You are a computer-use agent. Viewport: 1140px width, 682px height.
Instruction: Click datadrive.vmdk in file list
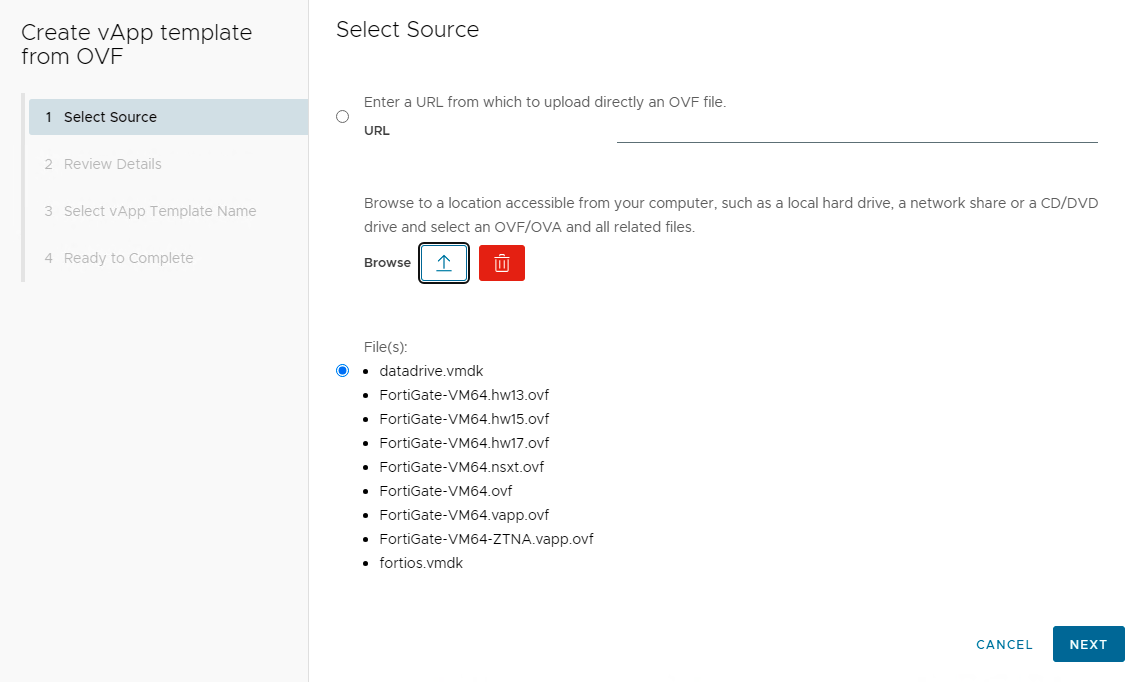pyautogui.click(x=431, y=371)
